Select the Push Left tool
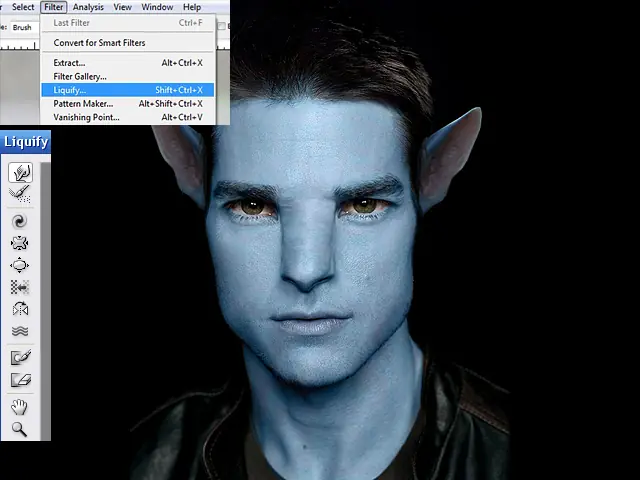Viewport: 640px width, 480px height. tap(20, 287)
